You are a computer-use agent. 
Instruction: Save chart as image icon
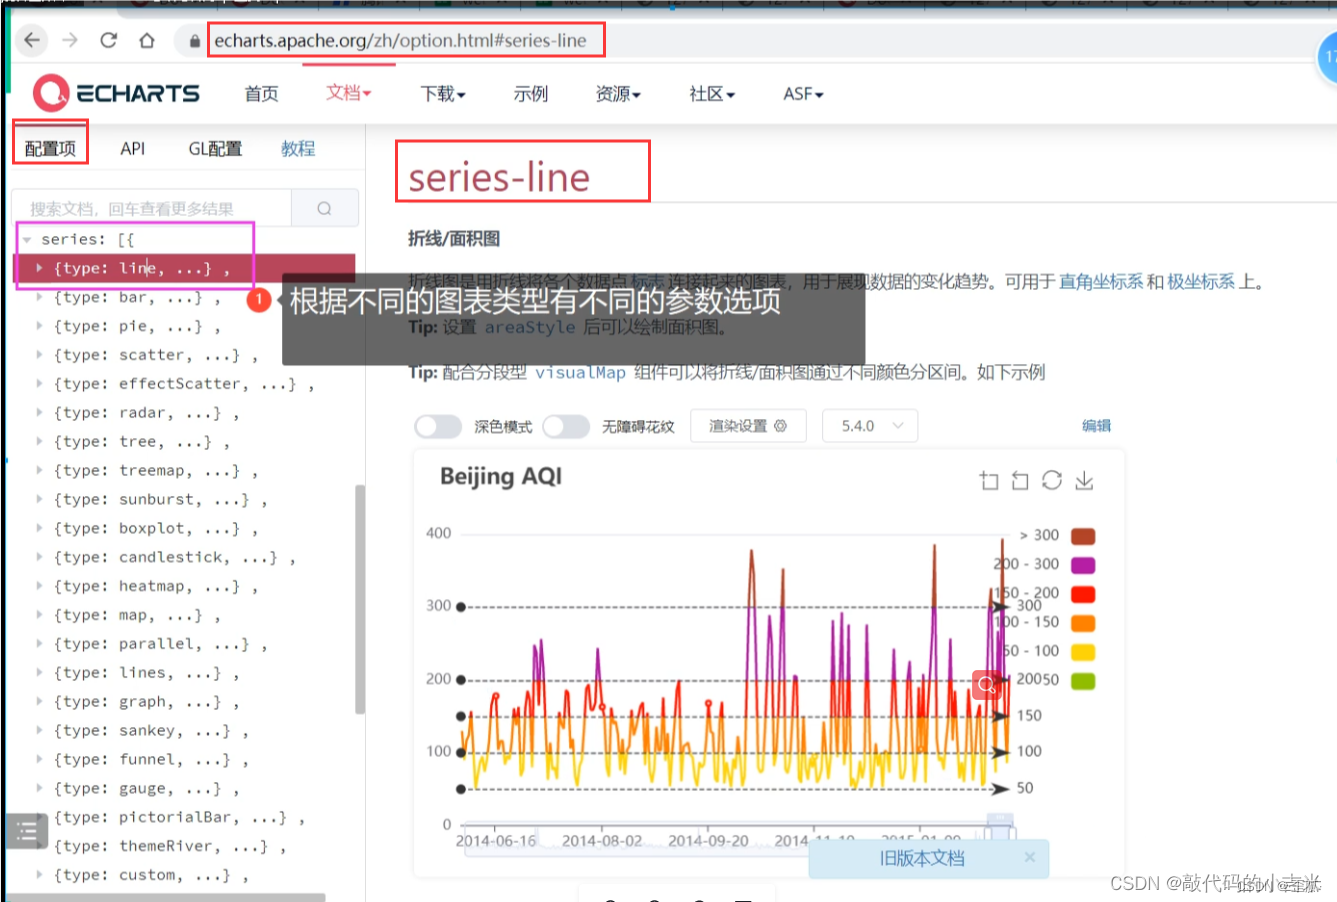tap(1084, 480)
